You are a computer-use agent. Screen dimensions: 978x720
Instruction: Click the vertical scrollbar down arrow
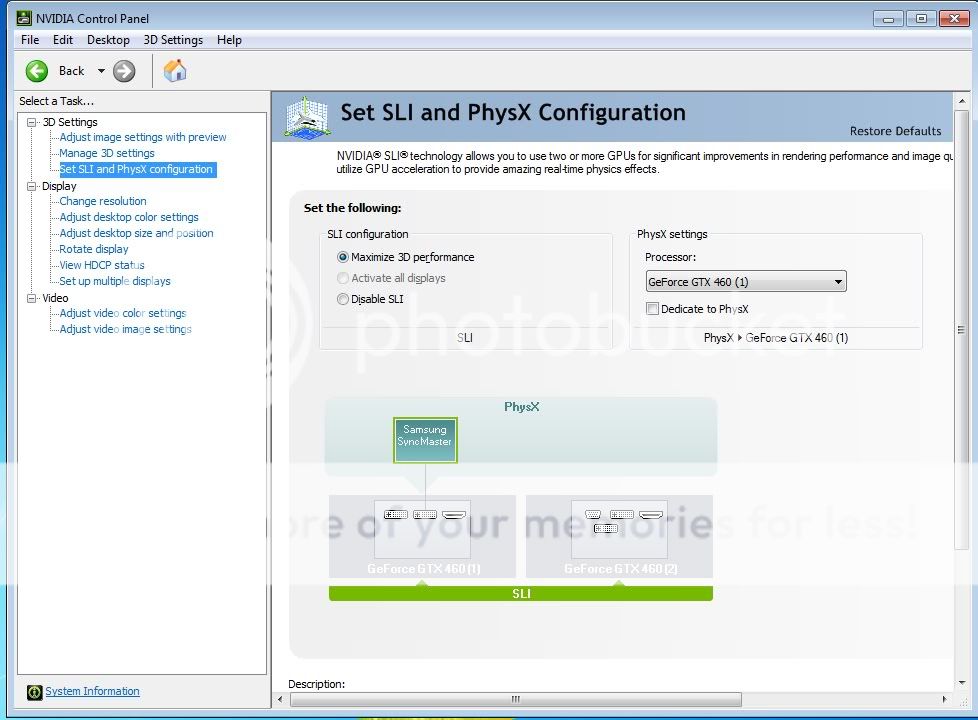961,683
